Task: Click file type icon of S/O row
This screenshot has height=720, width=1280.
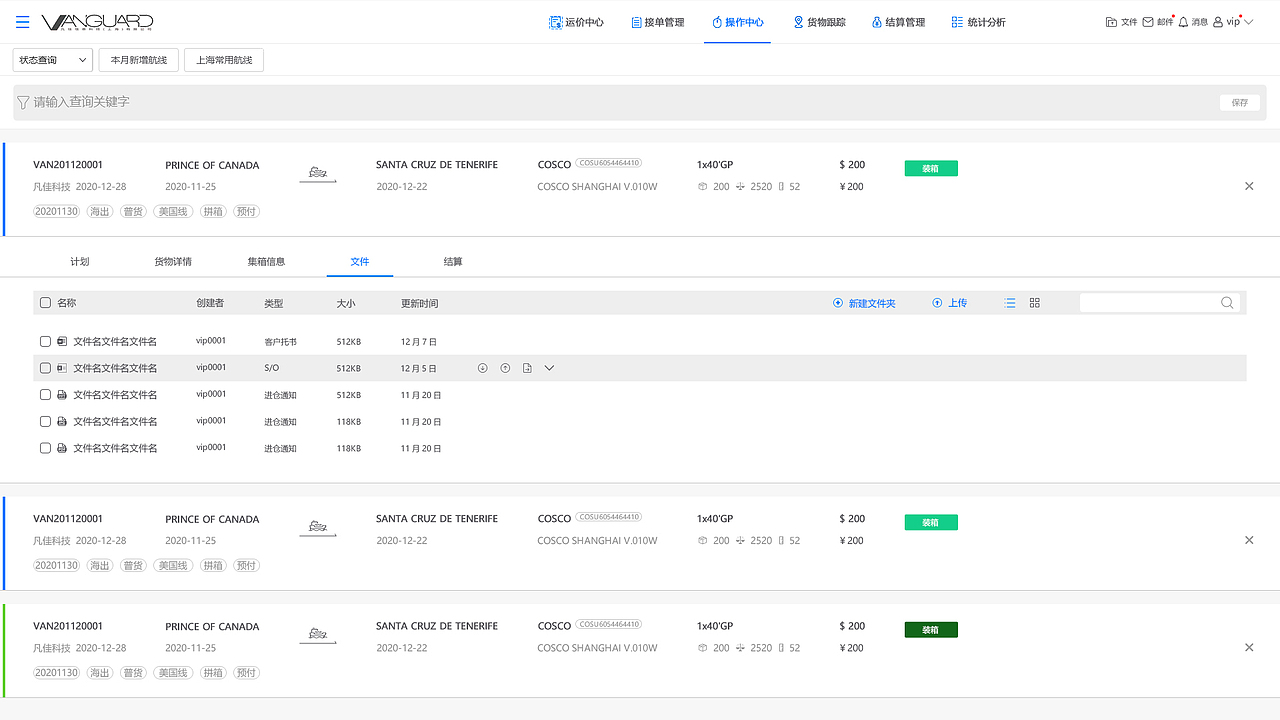Action: coord(62,368)
